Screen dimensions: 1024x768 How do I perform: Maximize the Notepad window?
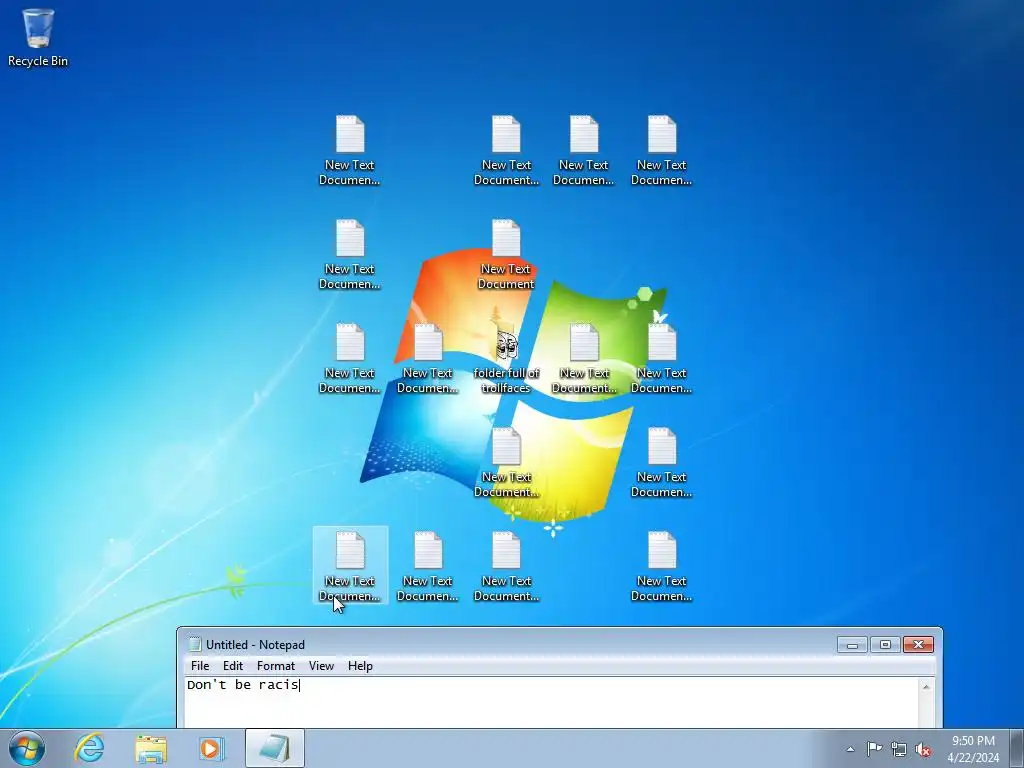click(885, 645)
